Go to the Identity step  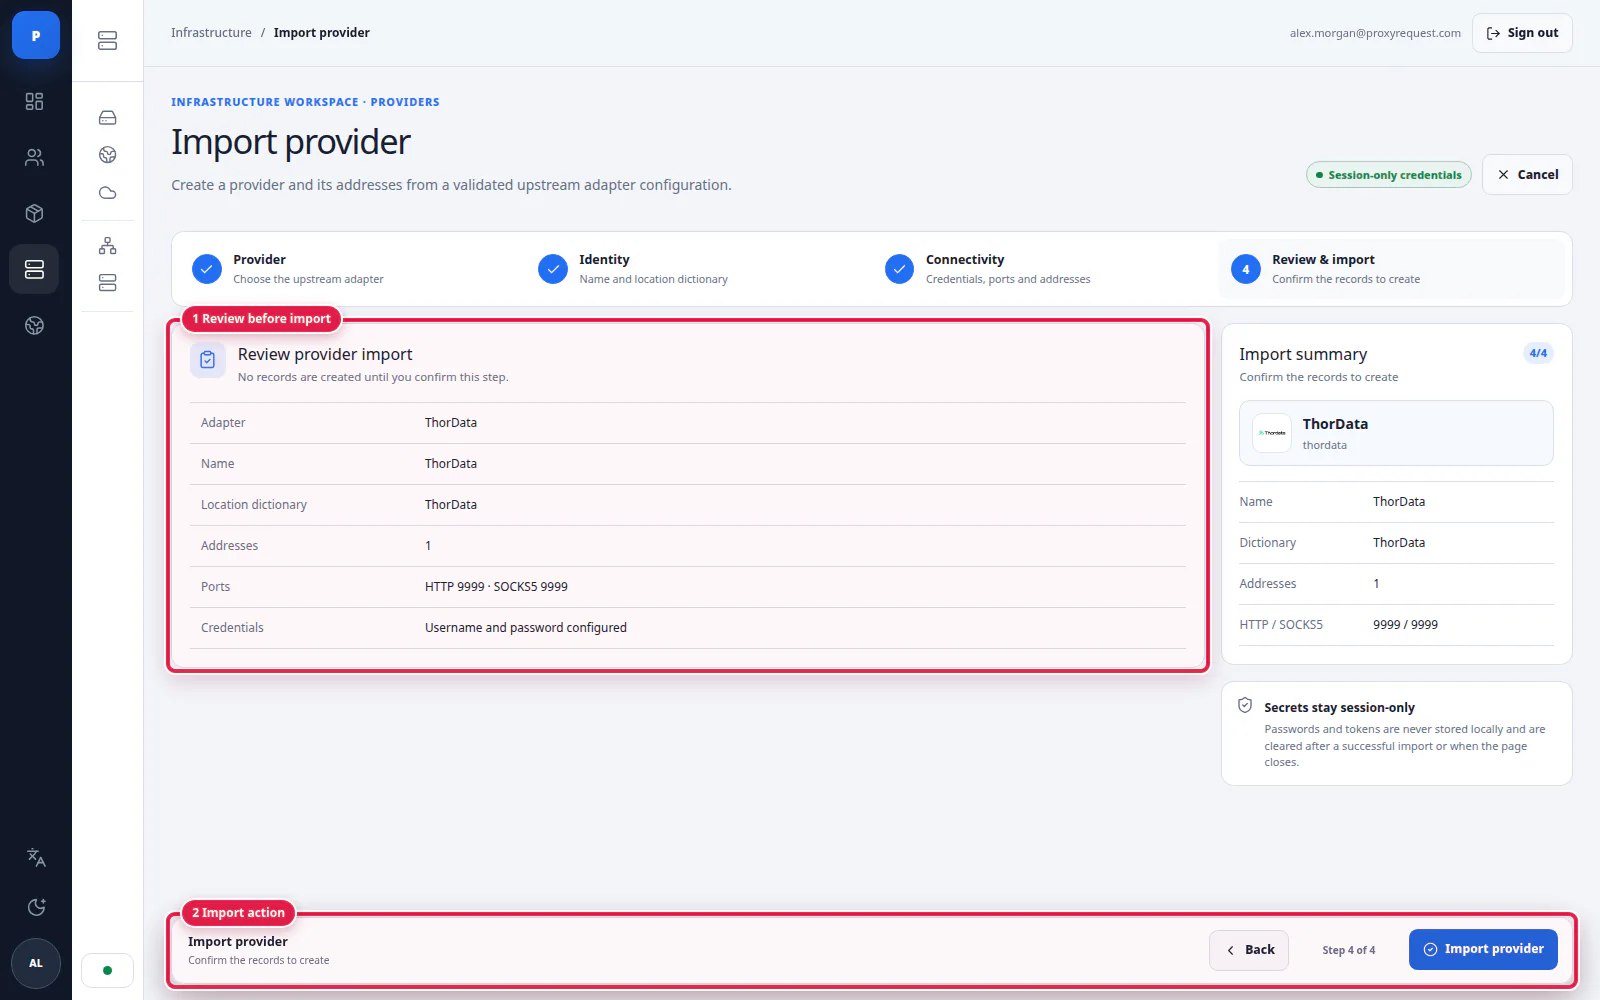[x=696, y=269]
